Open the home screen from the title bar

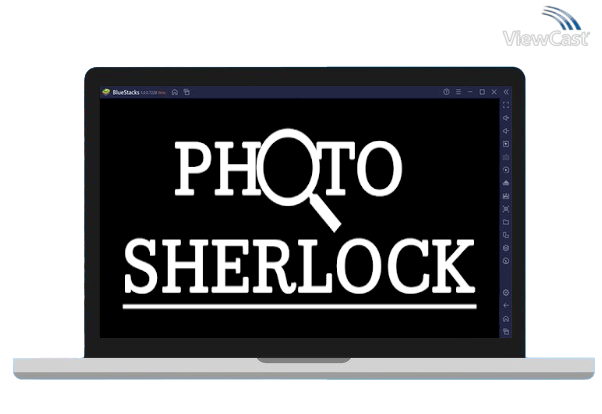175,92
